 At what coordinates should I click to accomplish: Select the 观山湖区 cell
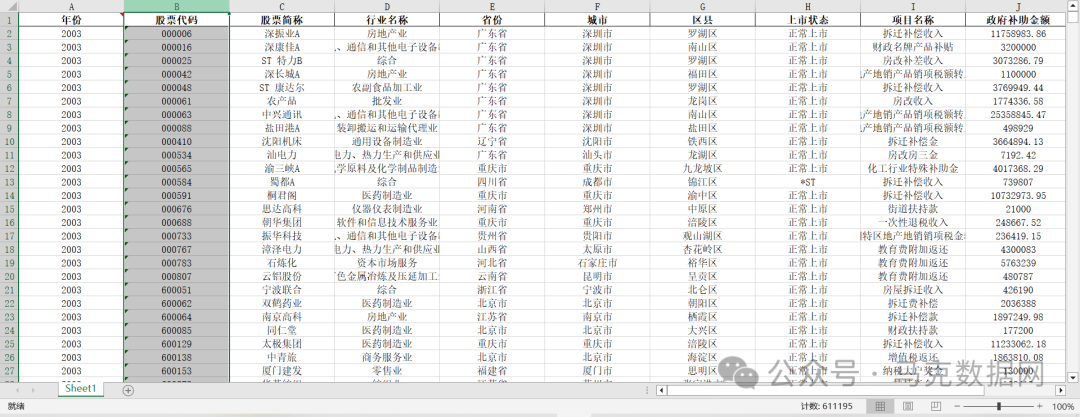point(703,236)
